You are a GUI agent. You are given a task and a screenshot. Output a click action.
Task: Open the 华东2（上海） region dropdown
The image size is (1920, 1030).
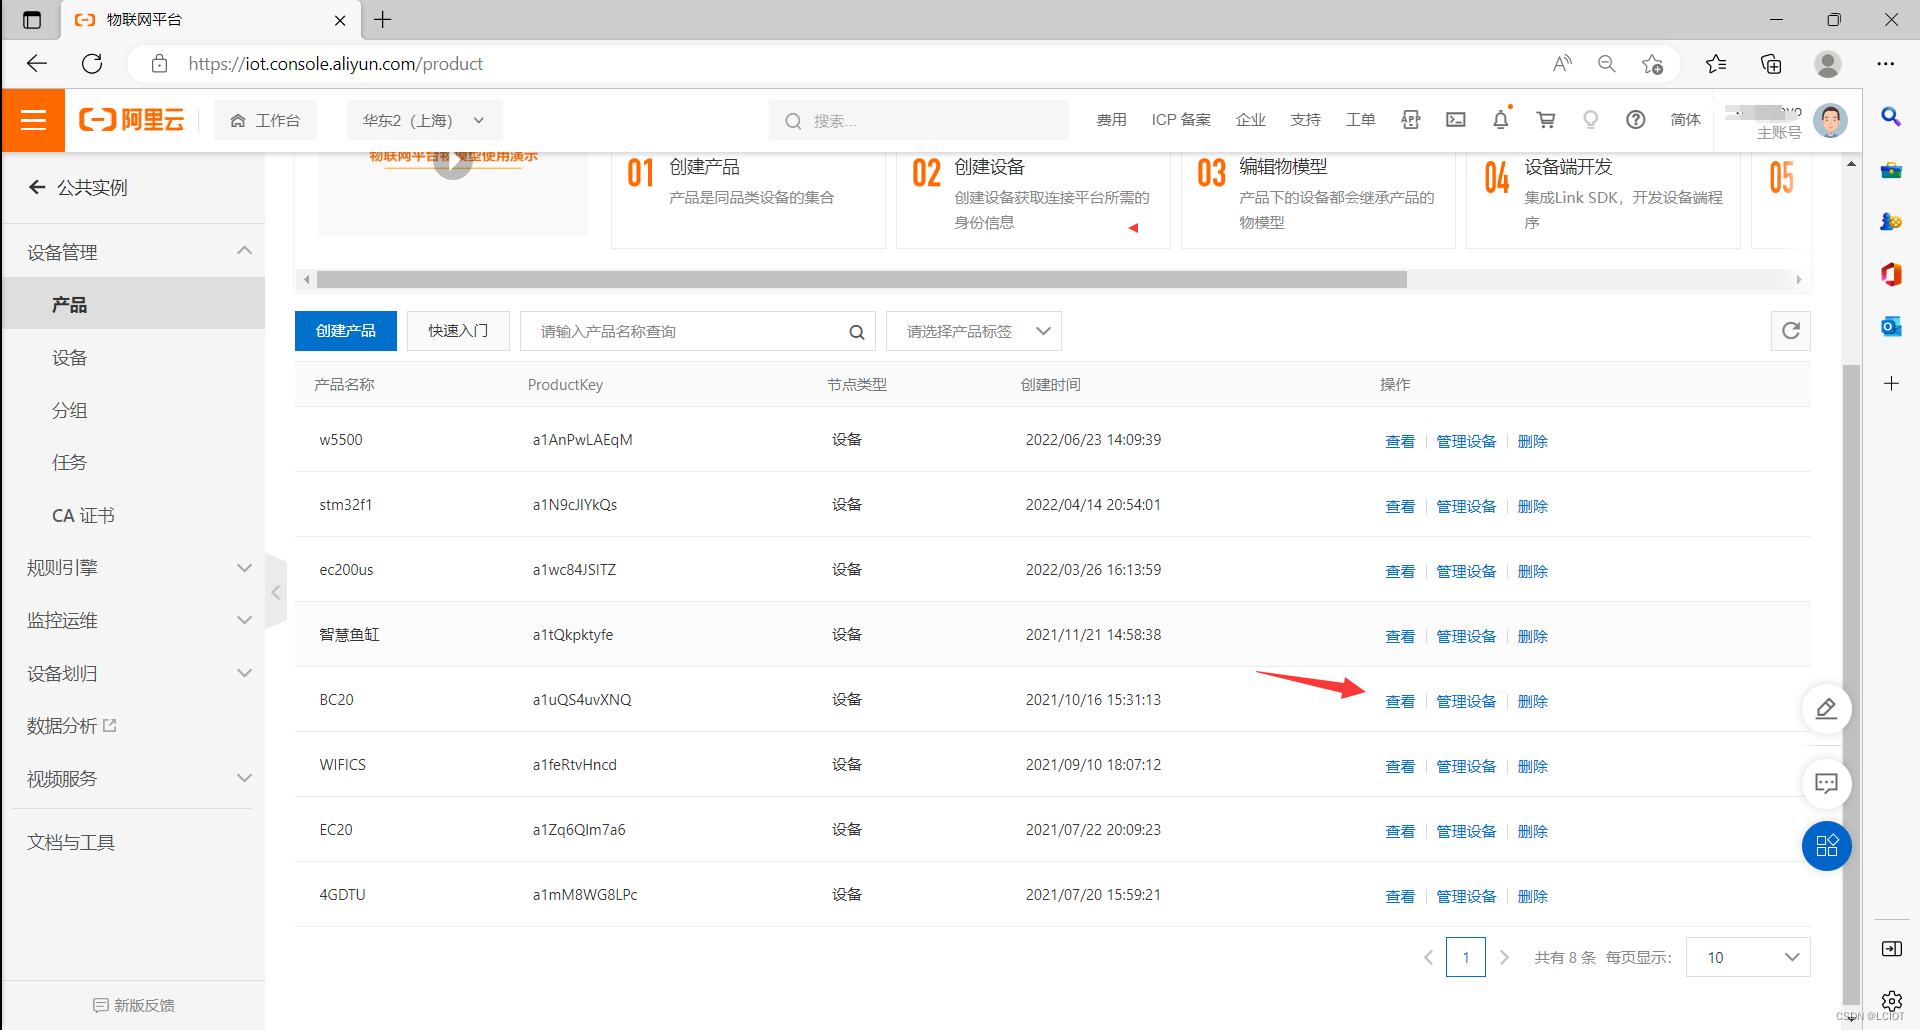pyautogui.click(x=424, y=120)
